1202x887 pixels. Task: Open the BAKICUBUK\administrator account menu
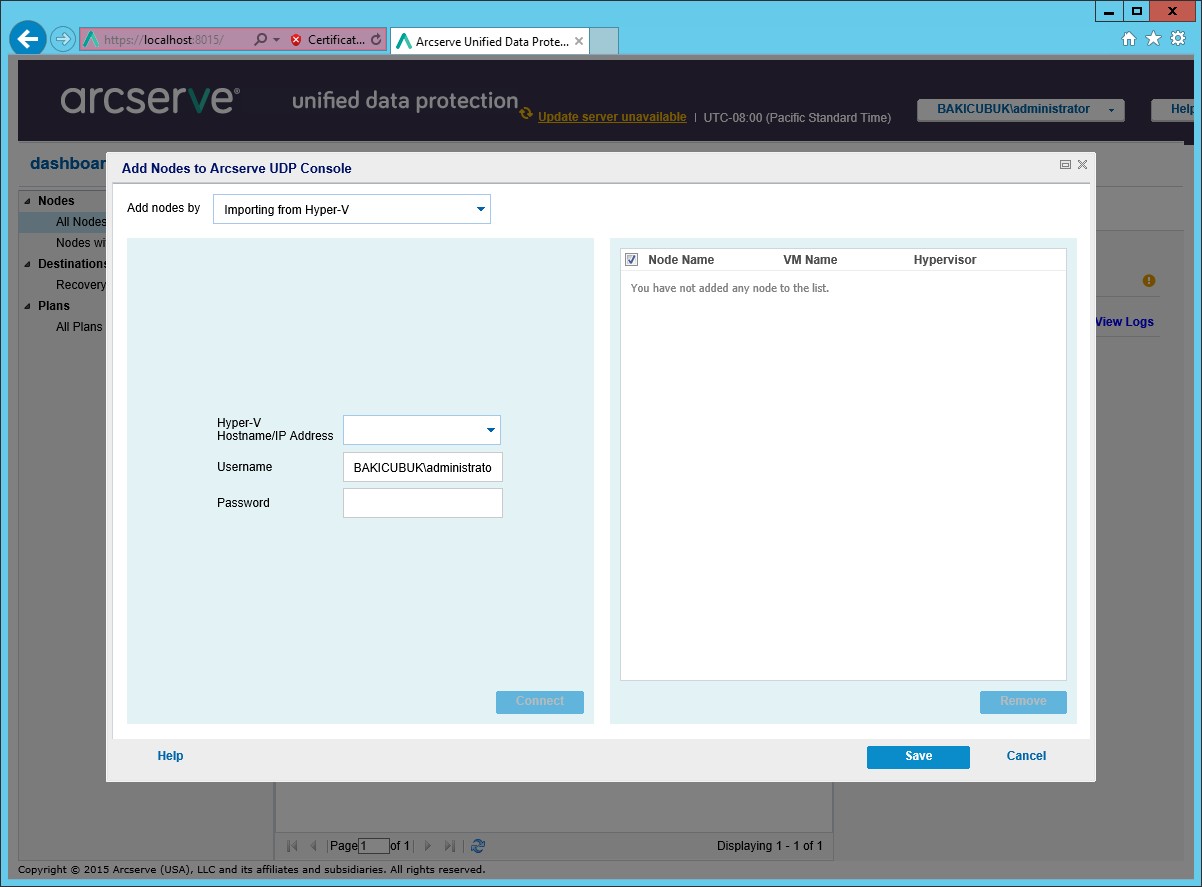coord(1020,109)
